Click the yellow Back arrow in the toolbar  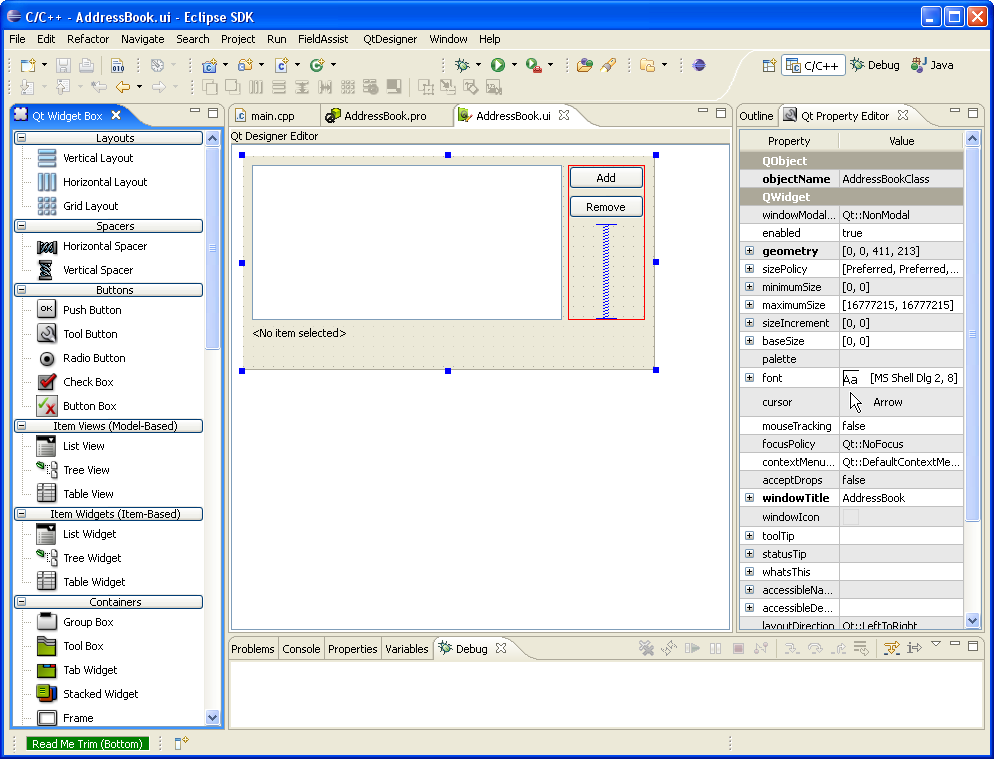tap(123, 87)
